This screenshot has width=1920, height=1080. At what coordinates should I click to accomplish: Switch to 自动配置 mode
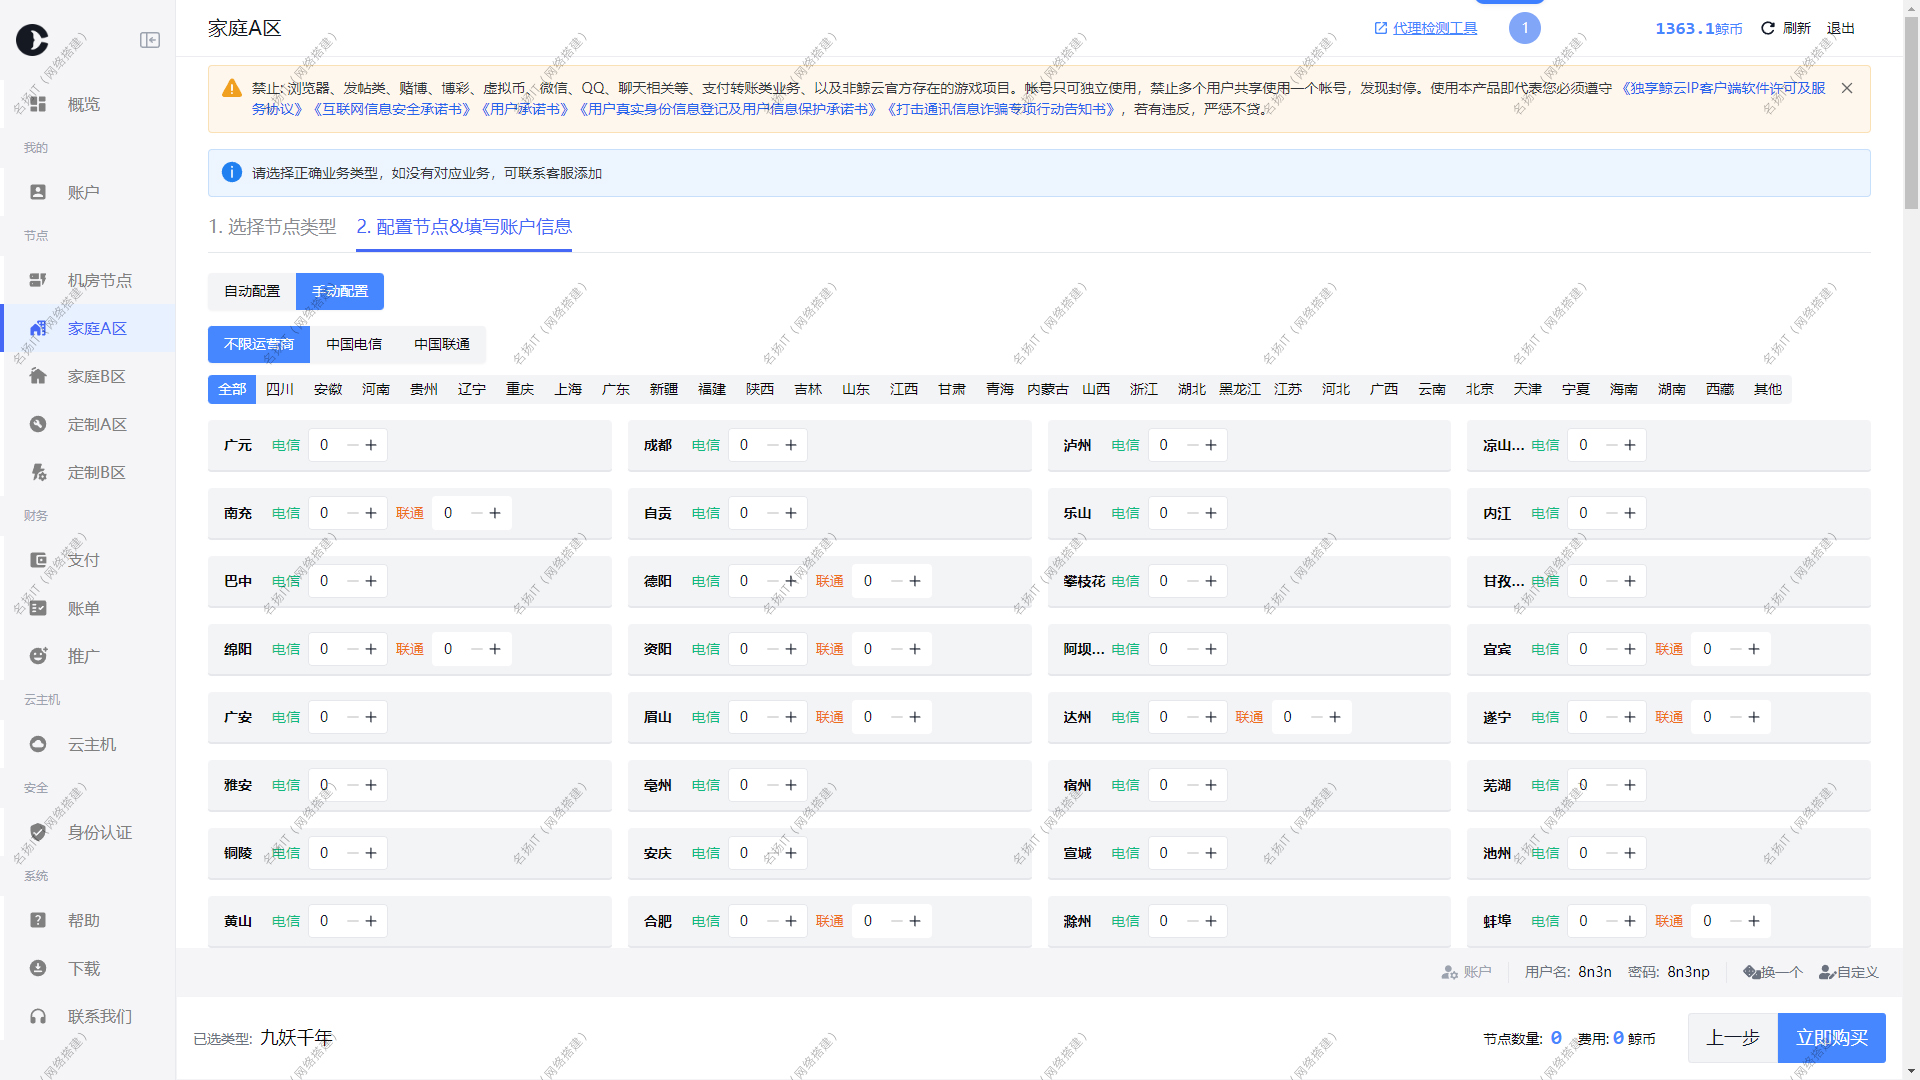(252, 291)
